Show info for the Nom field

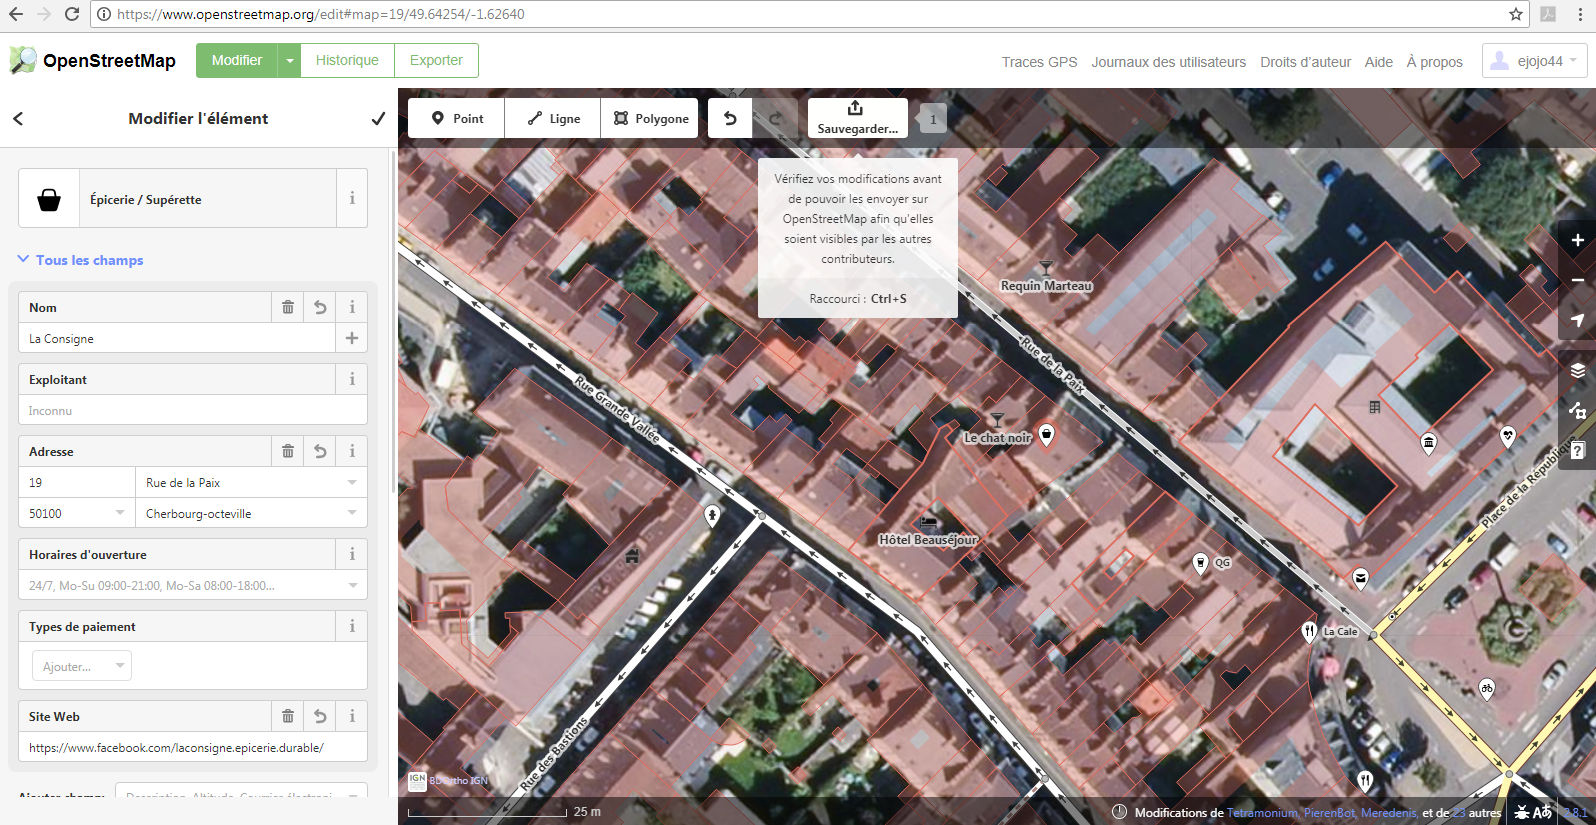(x=352, y=307)
